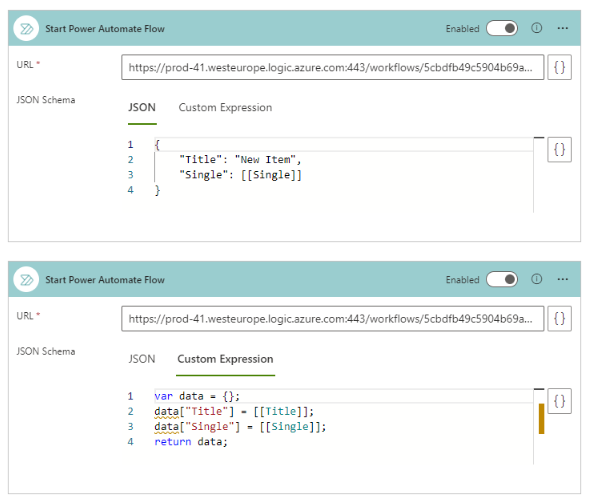This screenshot has width=589, height=501.
Task: Toggle off Enabled switch in the top card
Action: (502, 28)
